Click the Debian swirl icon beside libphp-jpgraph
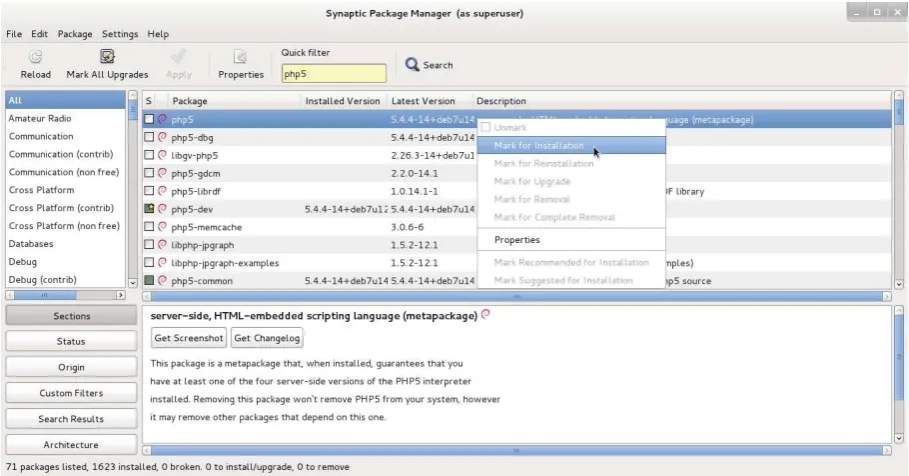This screenshot has width=909, height=476. pyautogui.click(x=162, y=245)
